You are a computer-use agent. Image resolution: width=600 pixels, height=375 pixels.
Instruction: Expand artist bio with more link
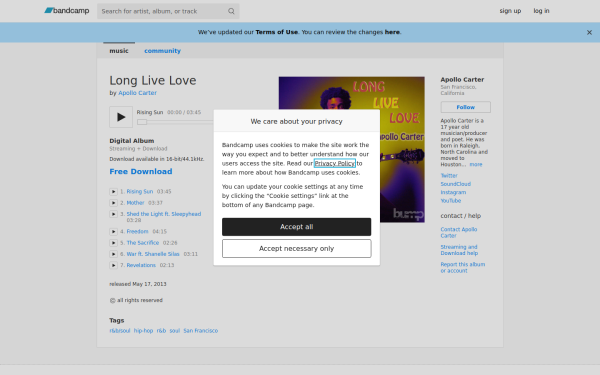pyautogui.click(x=476, y=165)
